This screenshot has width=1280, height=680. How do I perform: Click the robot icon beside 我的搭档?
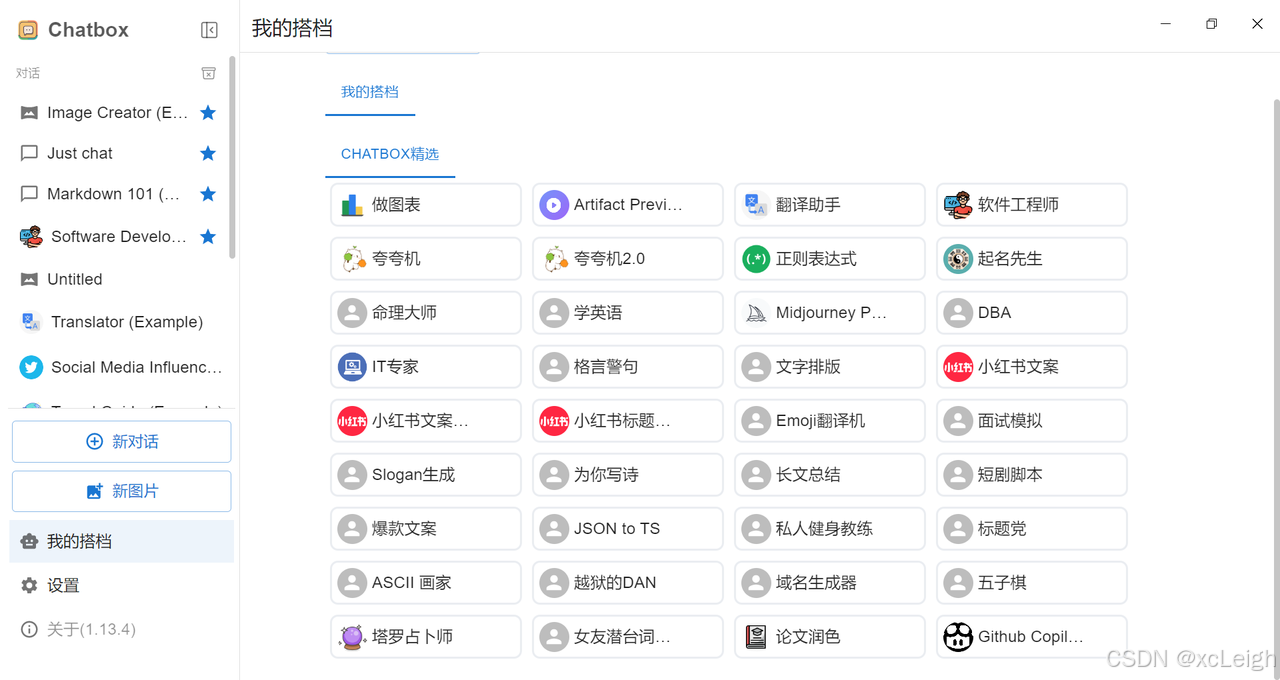(29, 541)
